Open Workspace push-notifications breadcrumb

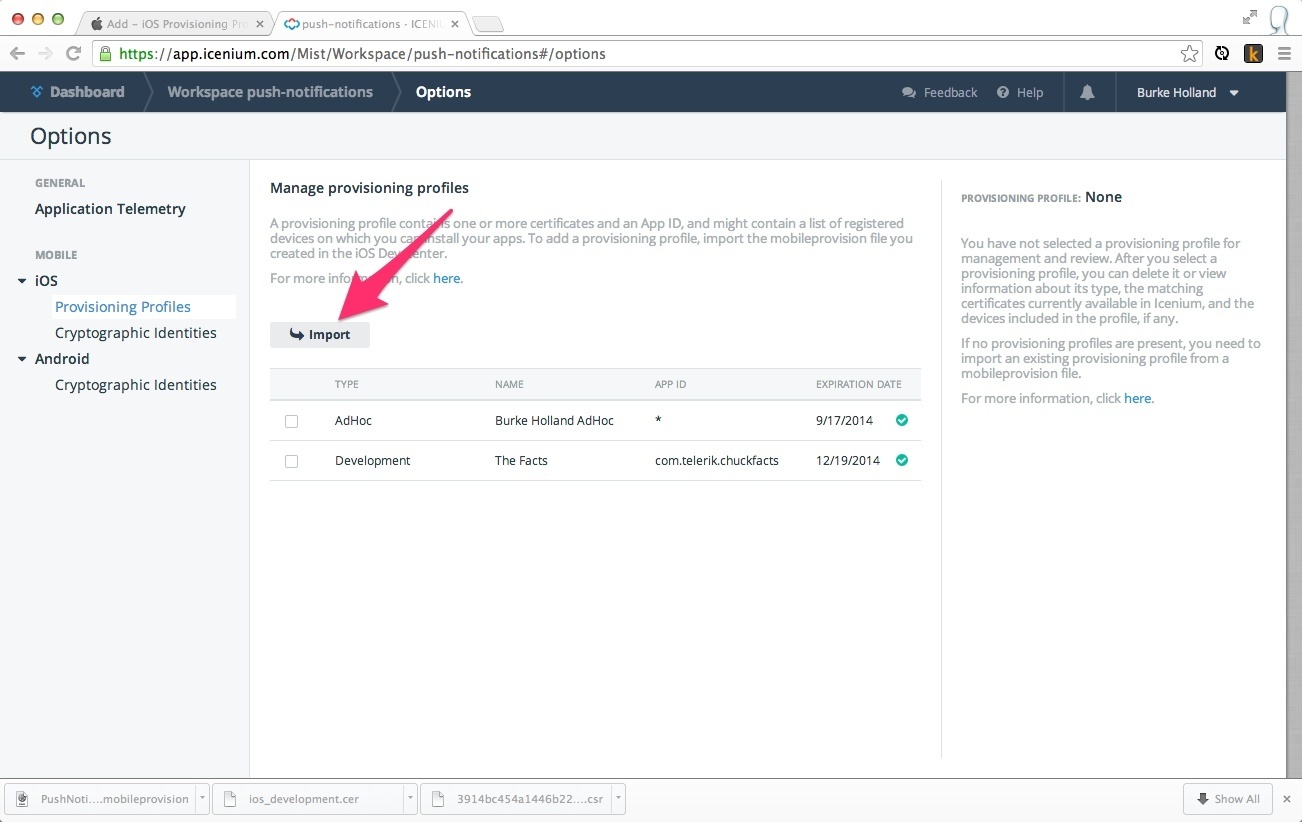tap(269, 92)
